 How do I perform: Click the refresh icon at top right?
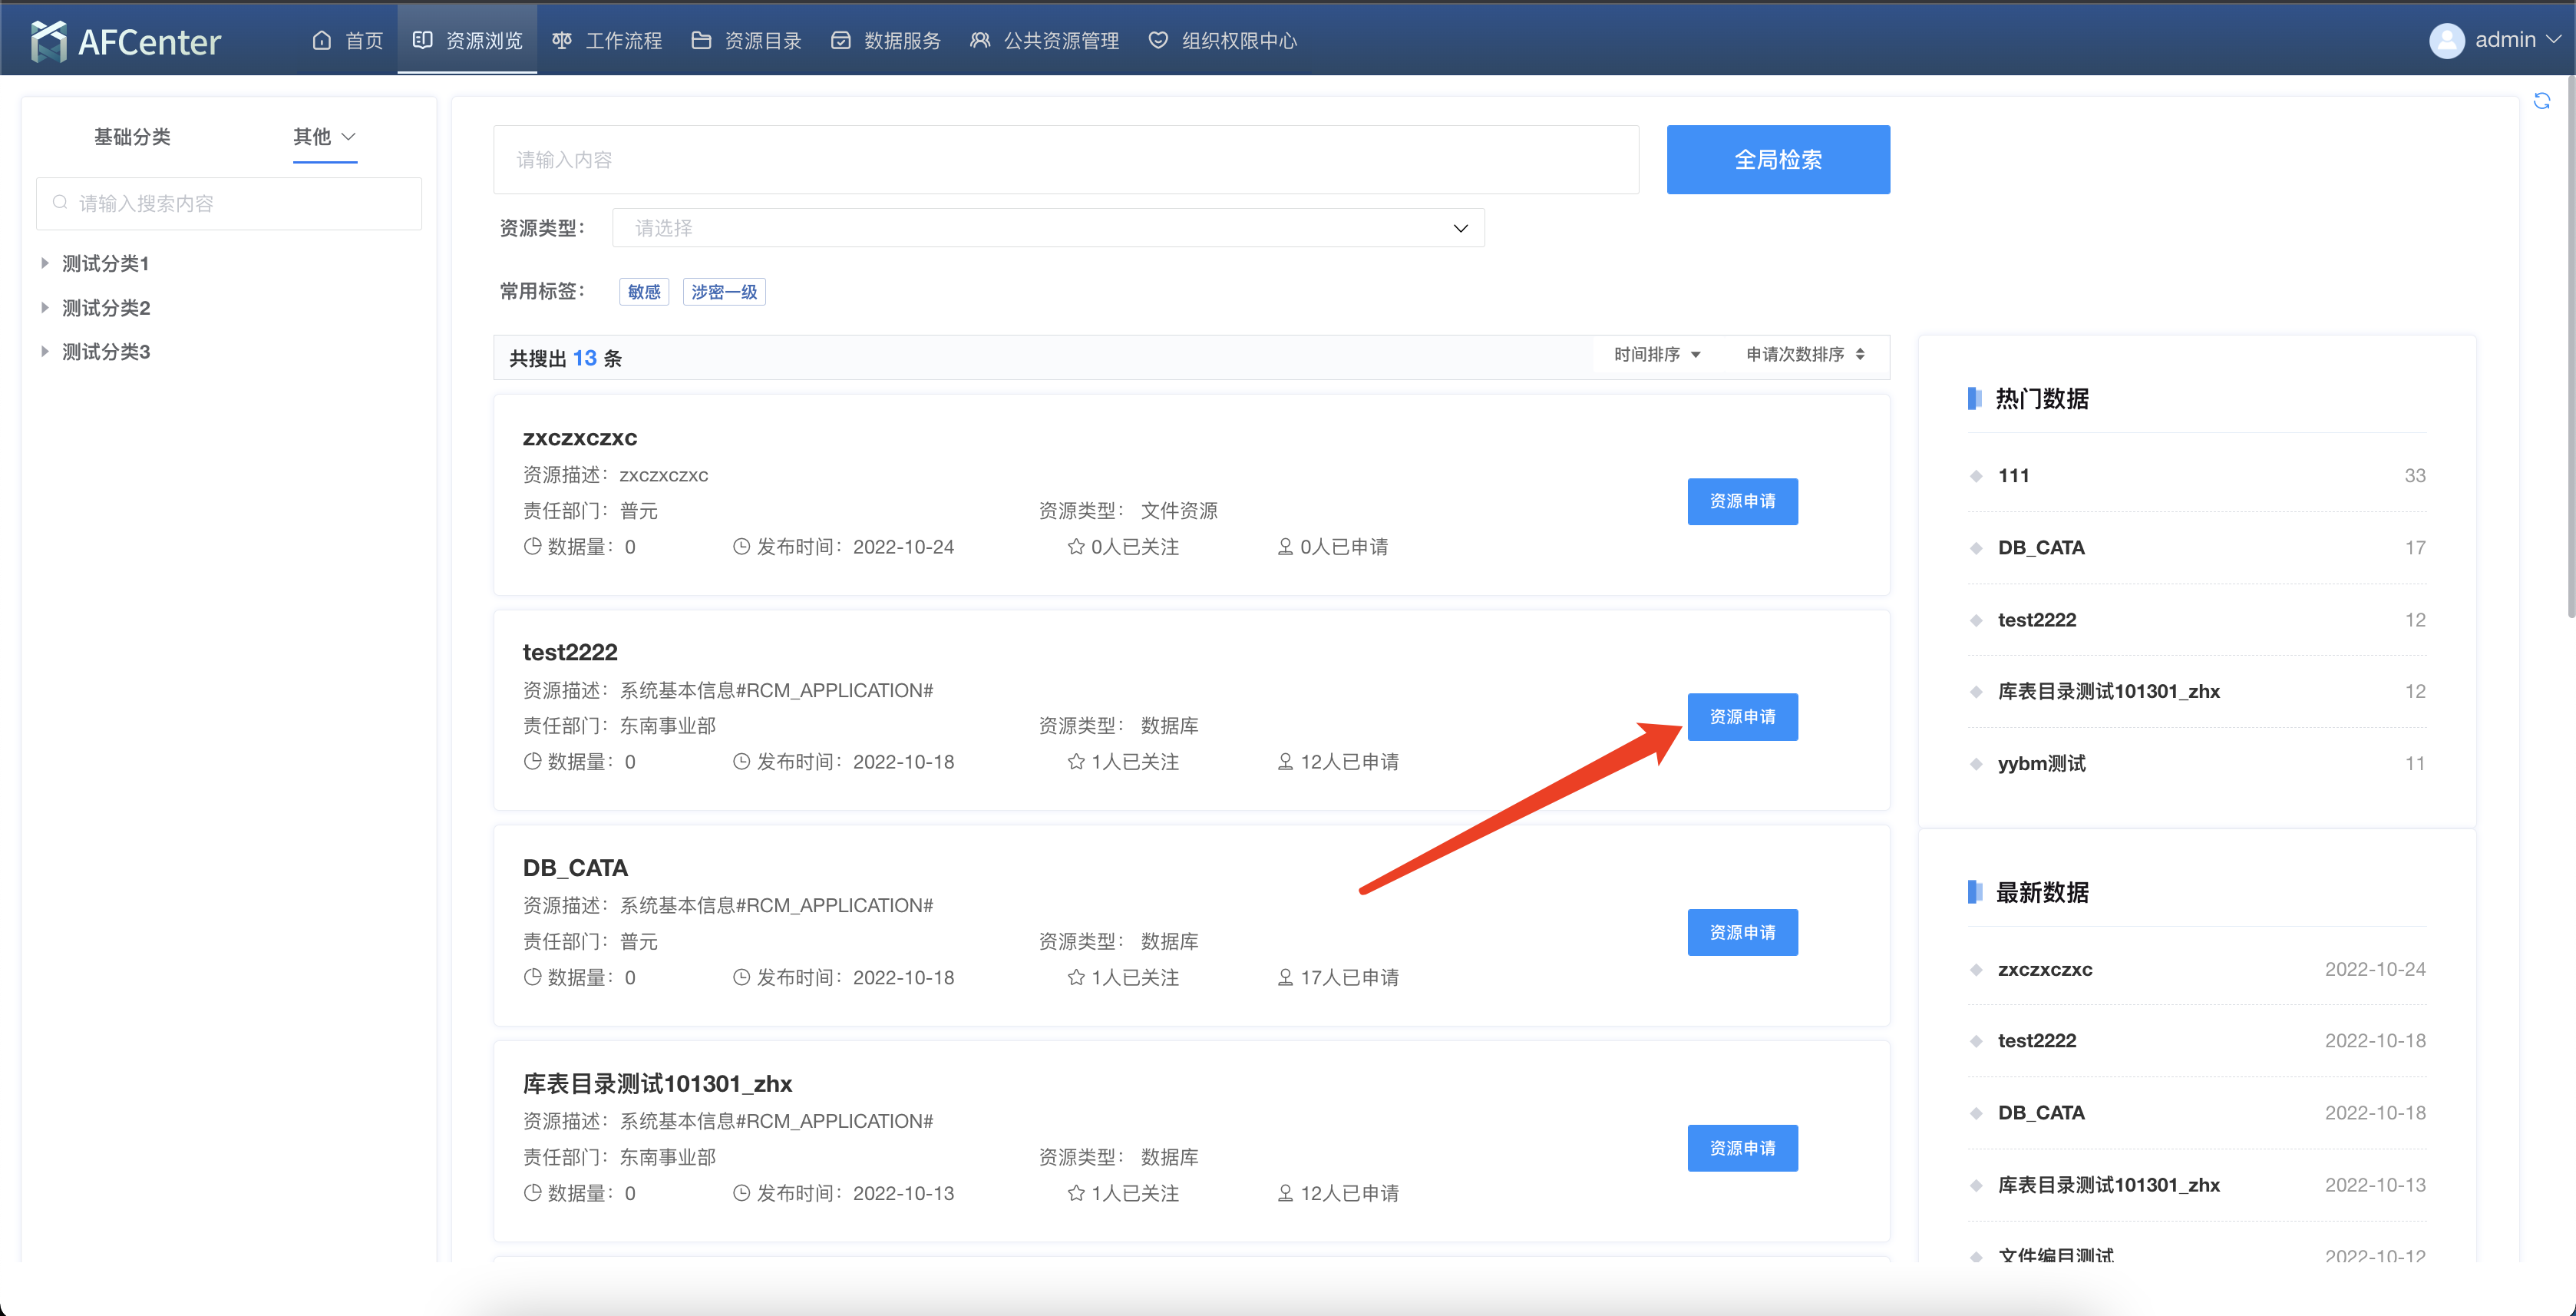pyautogui.click(x=2541, y=101)
